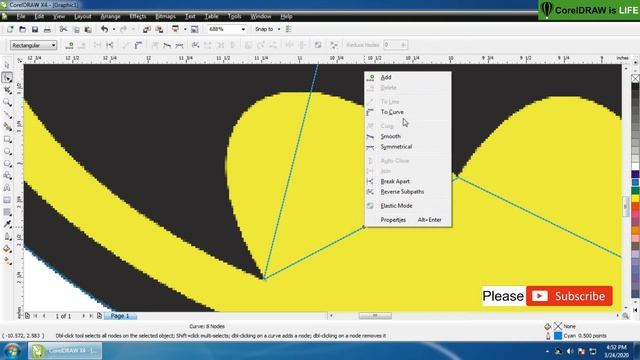
Task: Click the Paste icon in standard toolbar
Action: click(x=88, y=29)
